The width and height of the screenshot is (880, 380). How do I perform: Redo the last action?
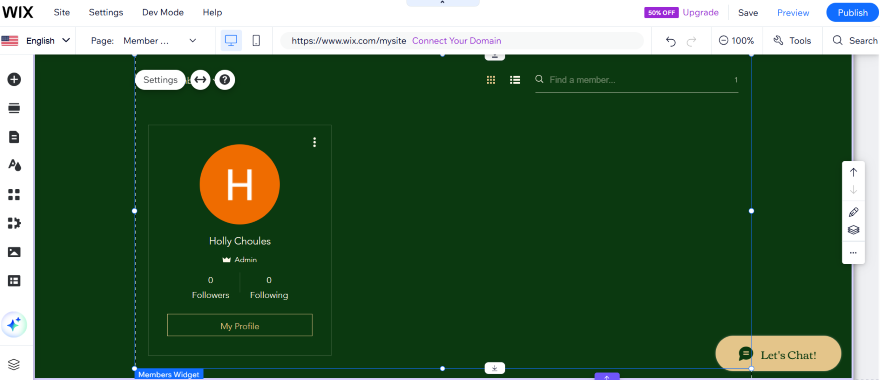pos(692,41)
